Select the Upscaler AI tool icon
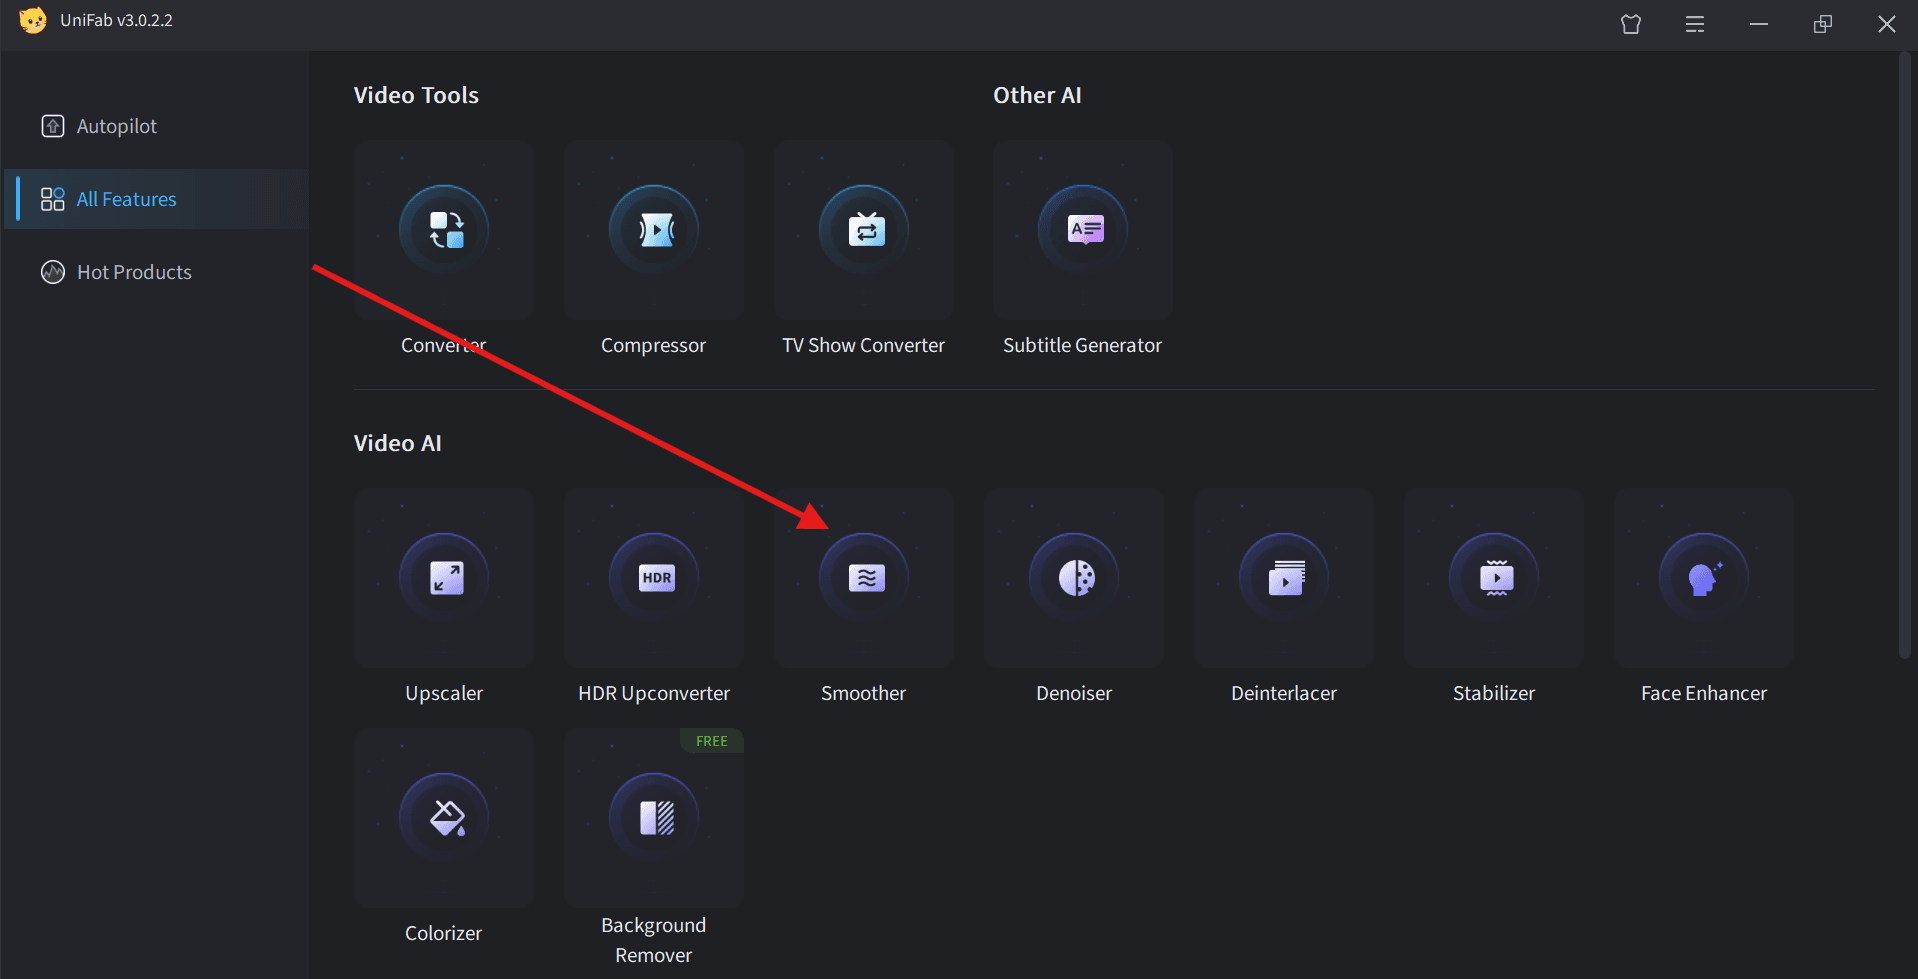The height and width of the screenshot is (979, 1918). 444,578
